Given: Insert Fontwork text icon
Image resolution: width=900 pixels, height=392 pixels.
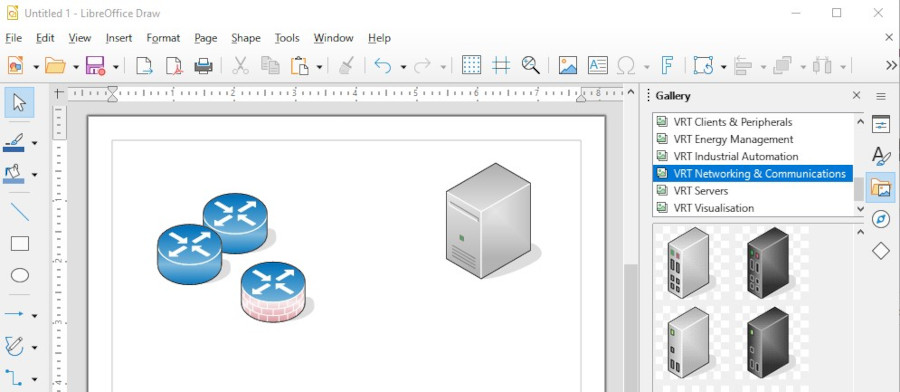Looking at the screenshot, I should [667, 65].
